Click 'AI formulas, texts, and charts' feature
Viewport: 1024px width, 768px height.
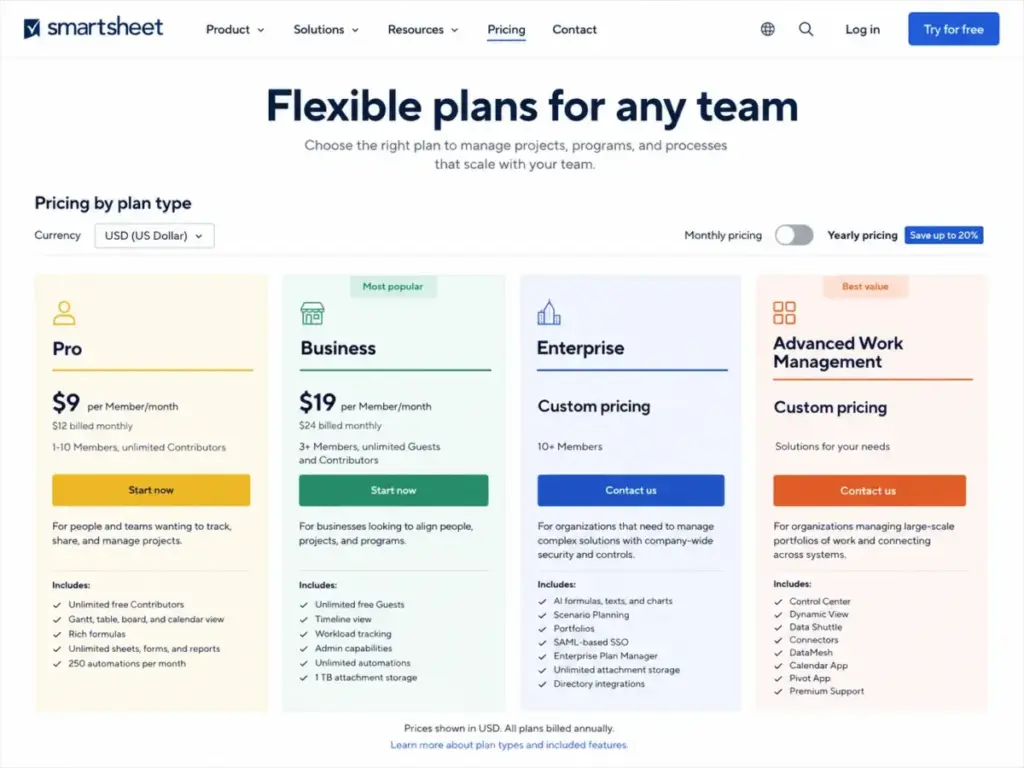click(x=613, y=601)
